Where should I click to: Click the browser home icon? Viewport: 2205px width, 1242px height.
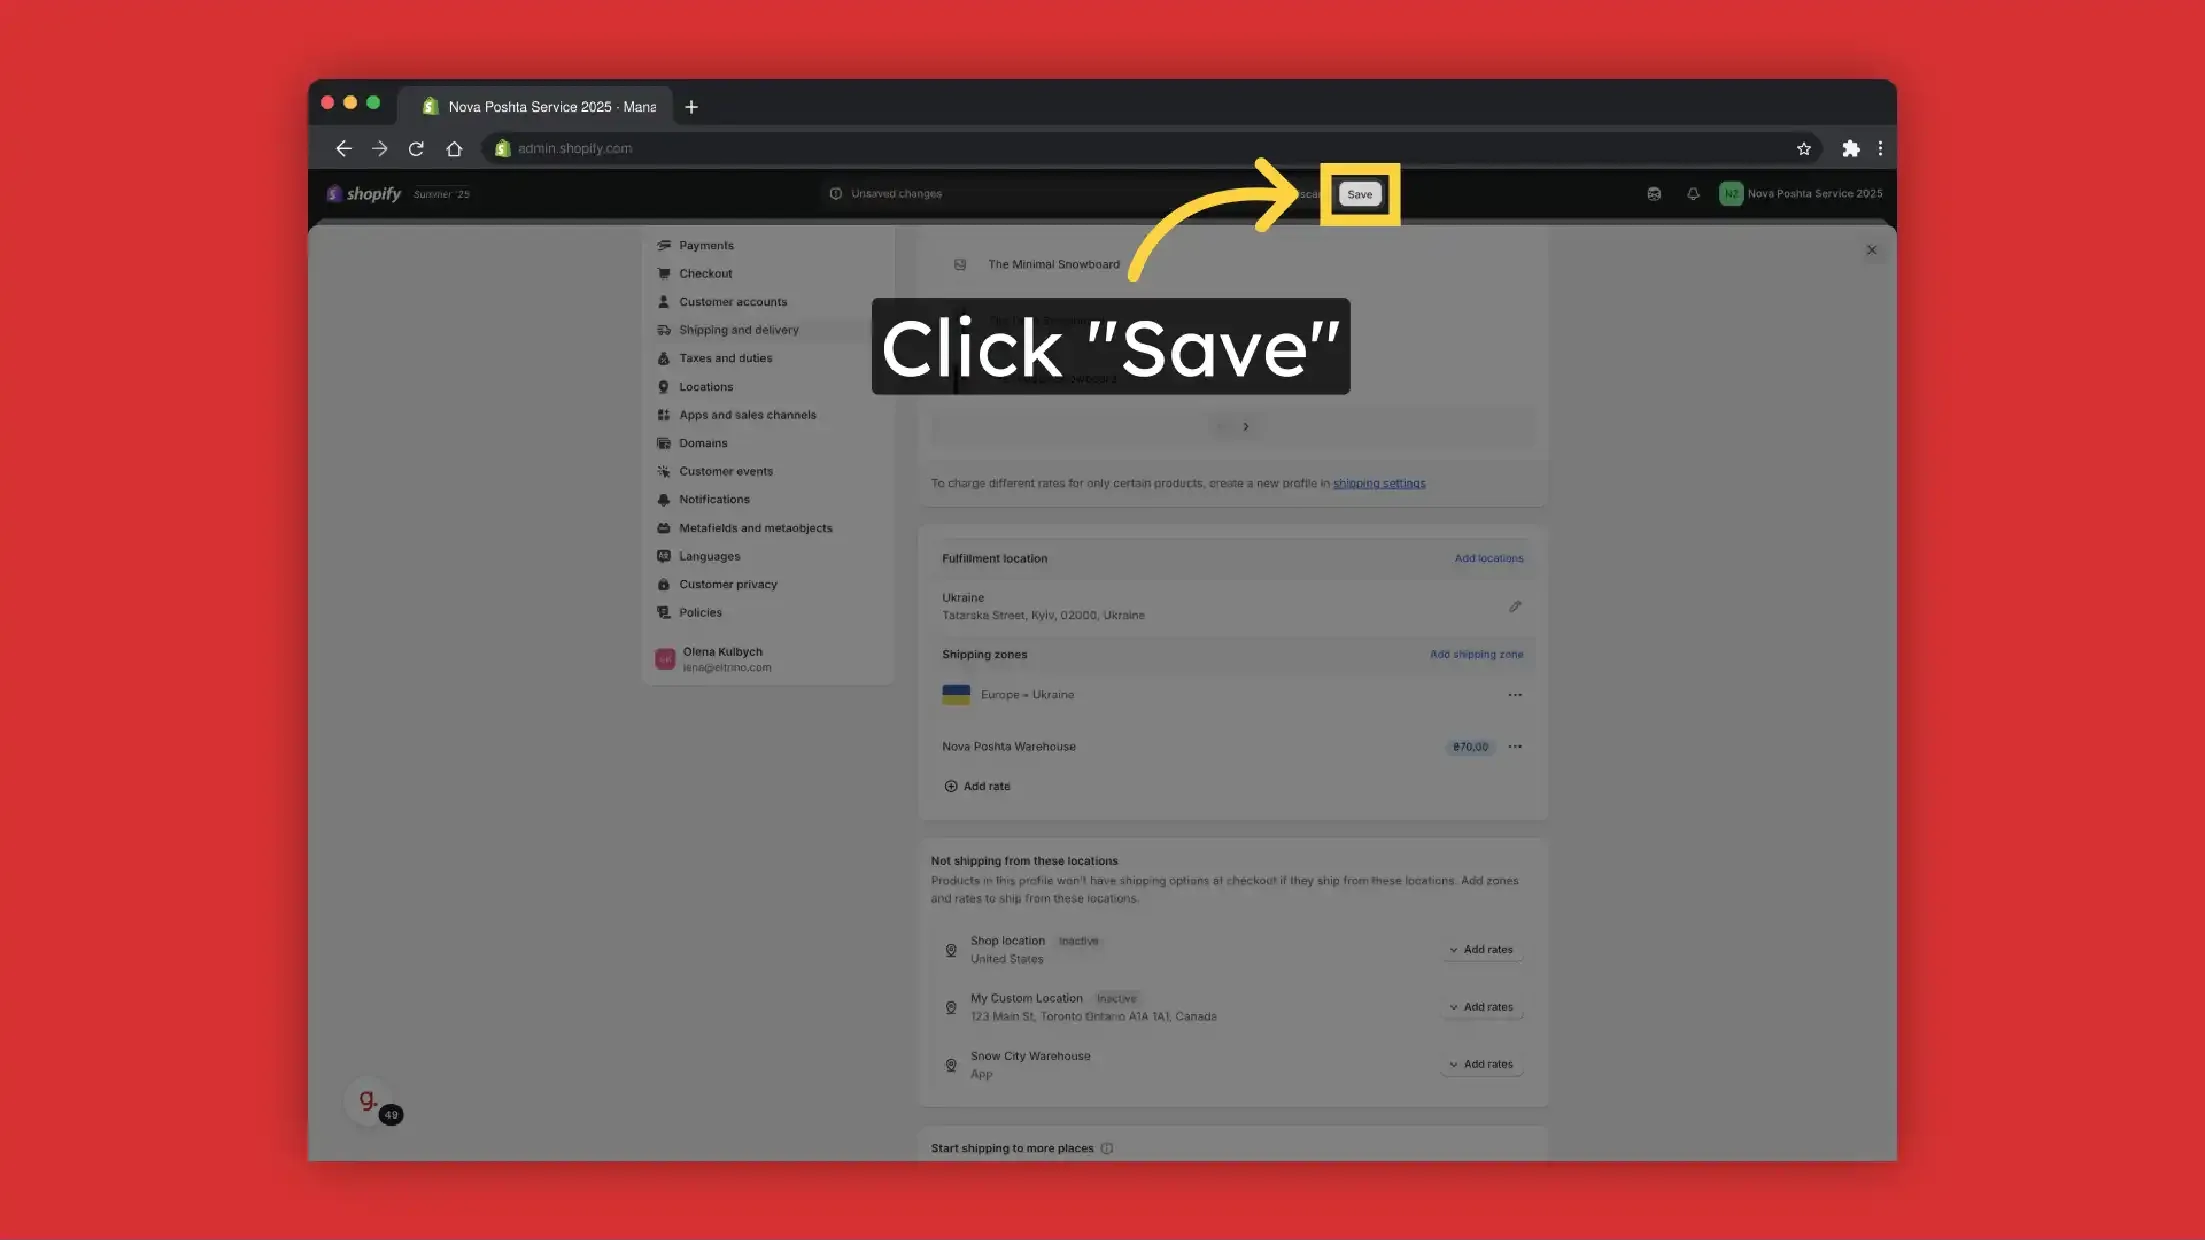coord(454,149)
